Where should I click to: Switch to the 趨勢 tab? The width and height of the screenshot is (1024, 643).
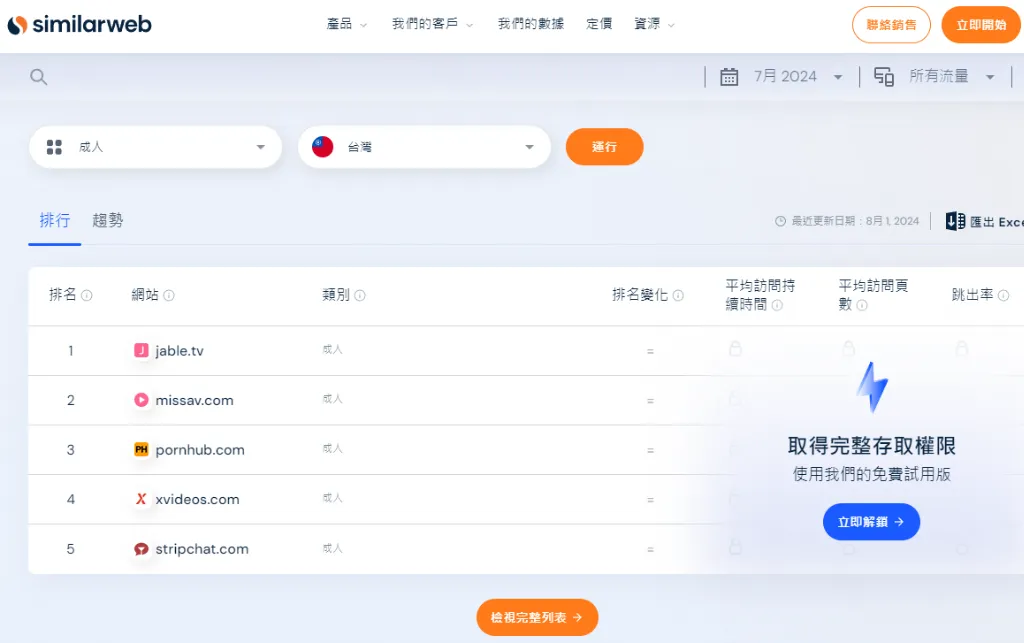pos(107,221)
